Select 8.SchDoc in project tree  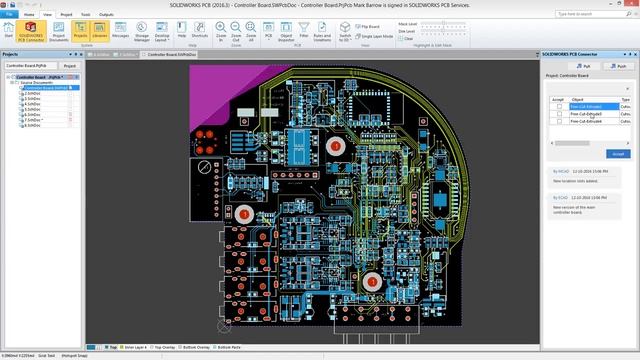click(x=31, y=125)
